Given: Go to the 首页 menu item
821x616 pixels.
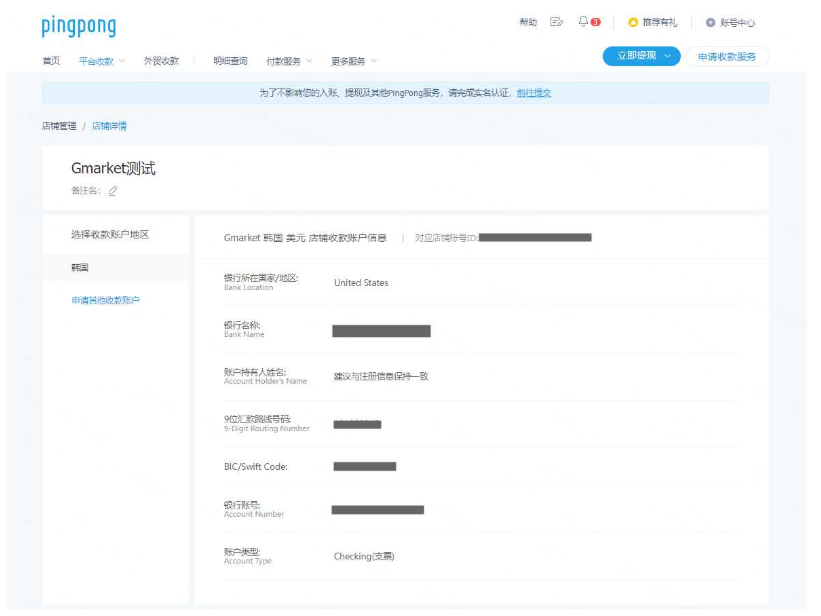Looking at the screenshot, I should tap(51, 61).
